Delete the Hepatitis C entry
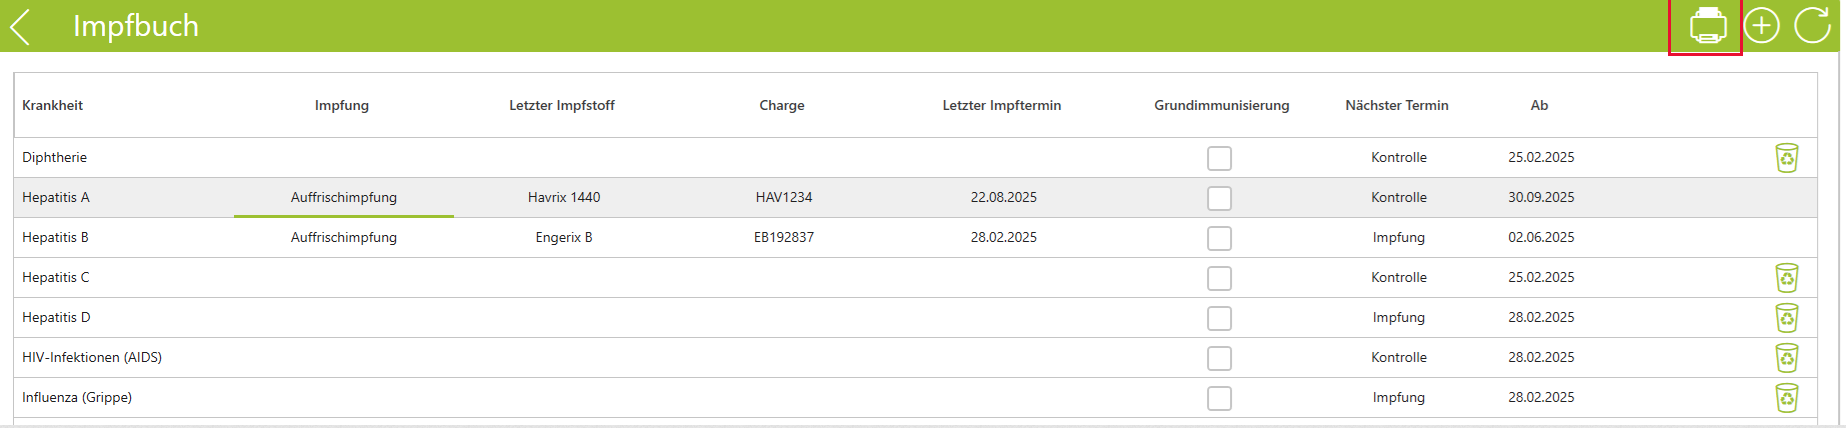 (1787, 278)
